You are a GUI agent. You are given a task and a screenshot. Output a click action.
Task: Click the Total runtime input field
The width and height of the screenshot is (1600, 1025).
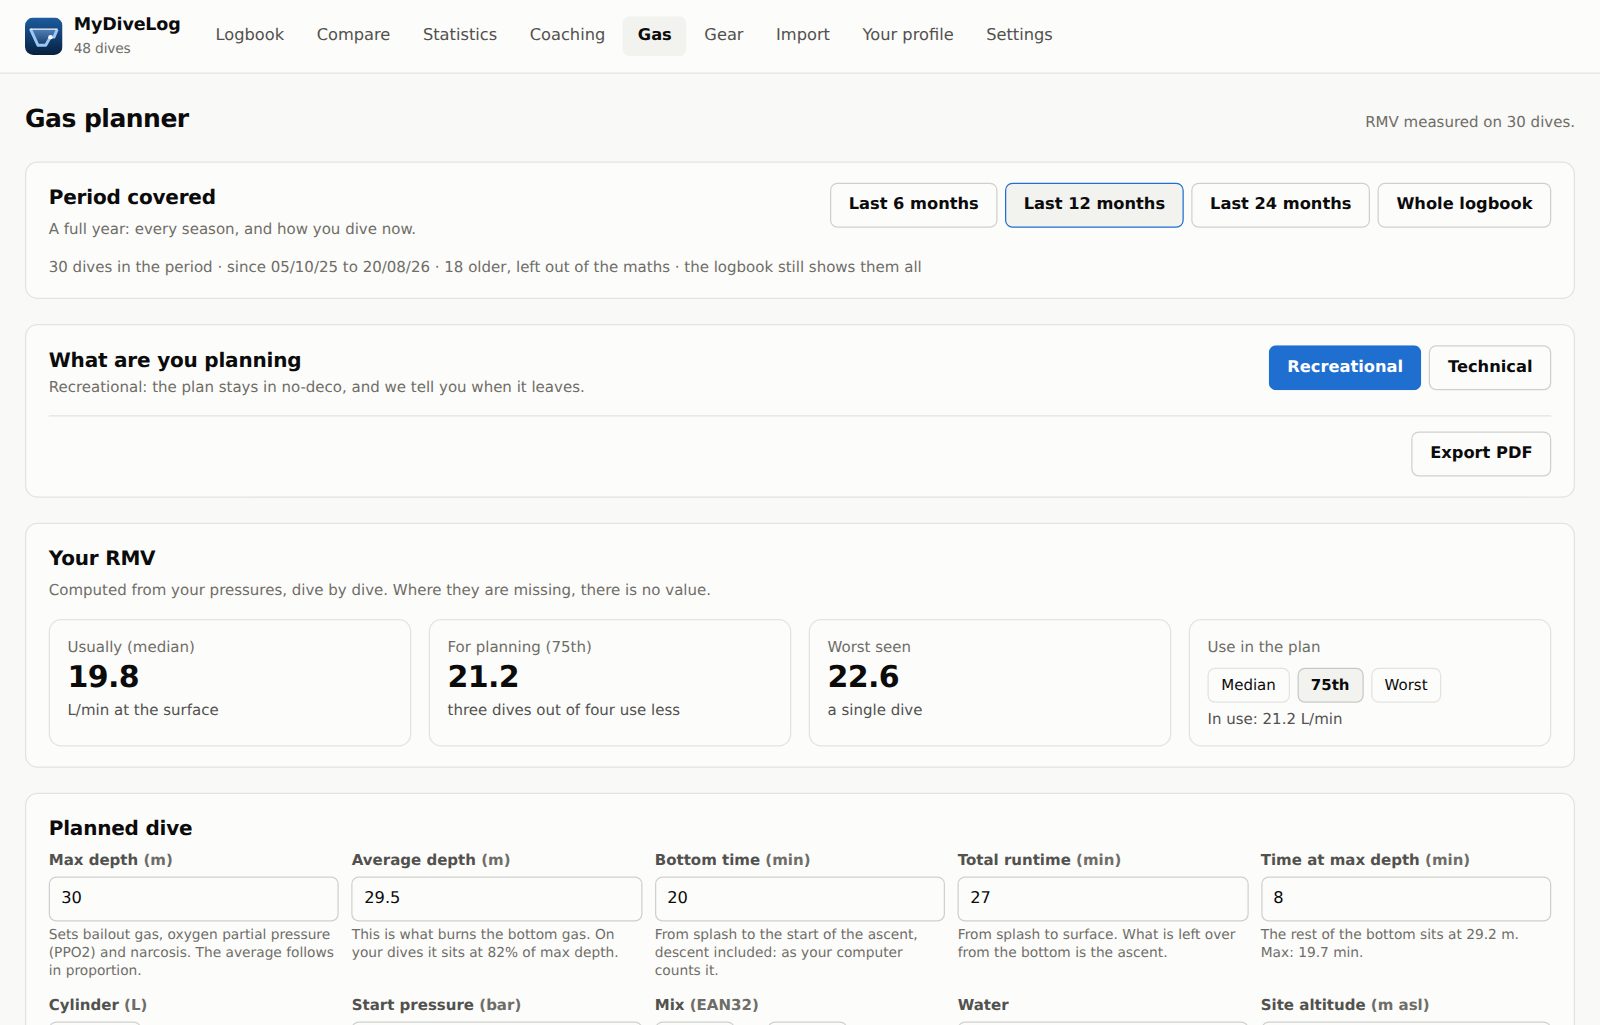[x=1102, y=898]
